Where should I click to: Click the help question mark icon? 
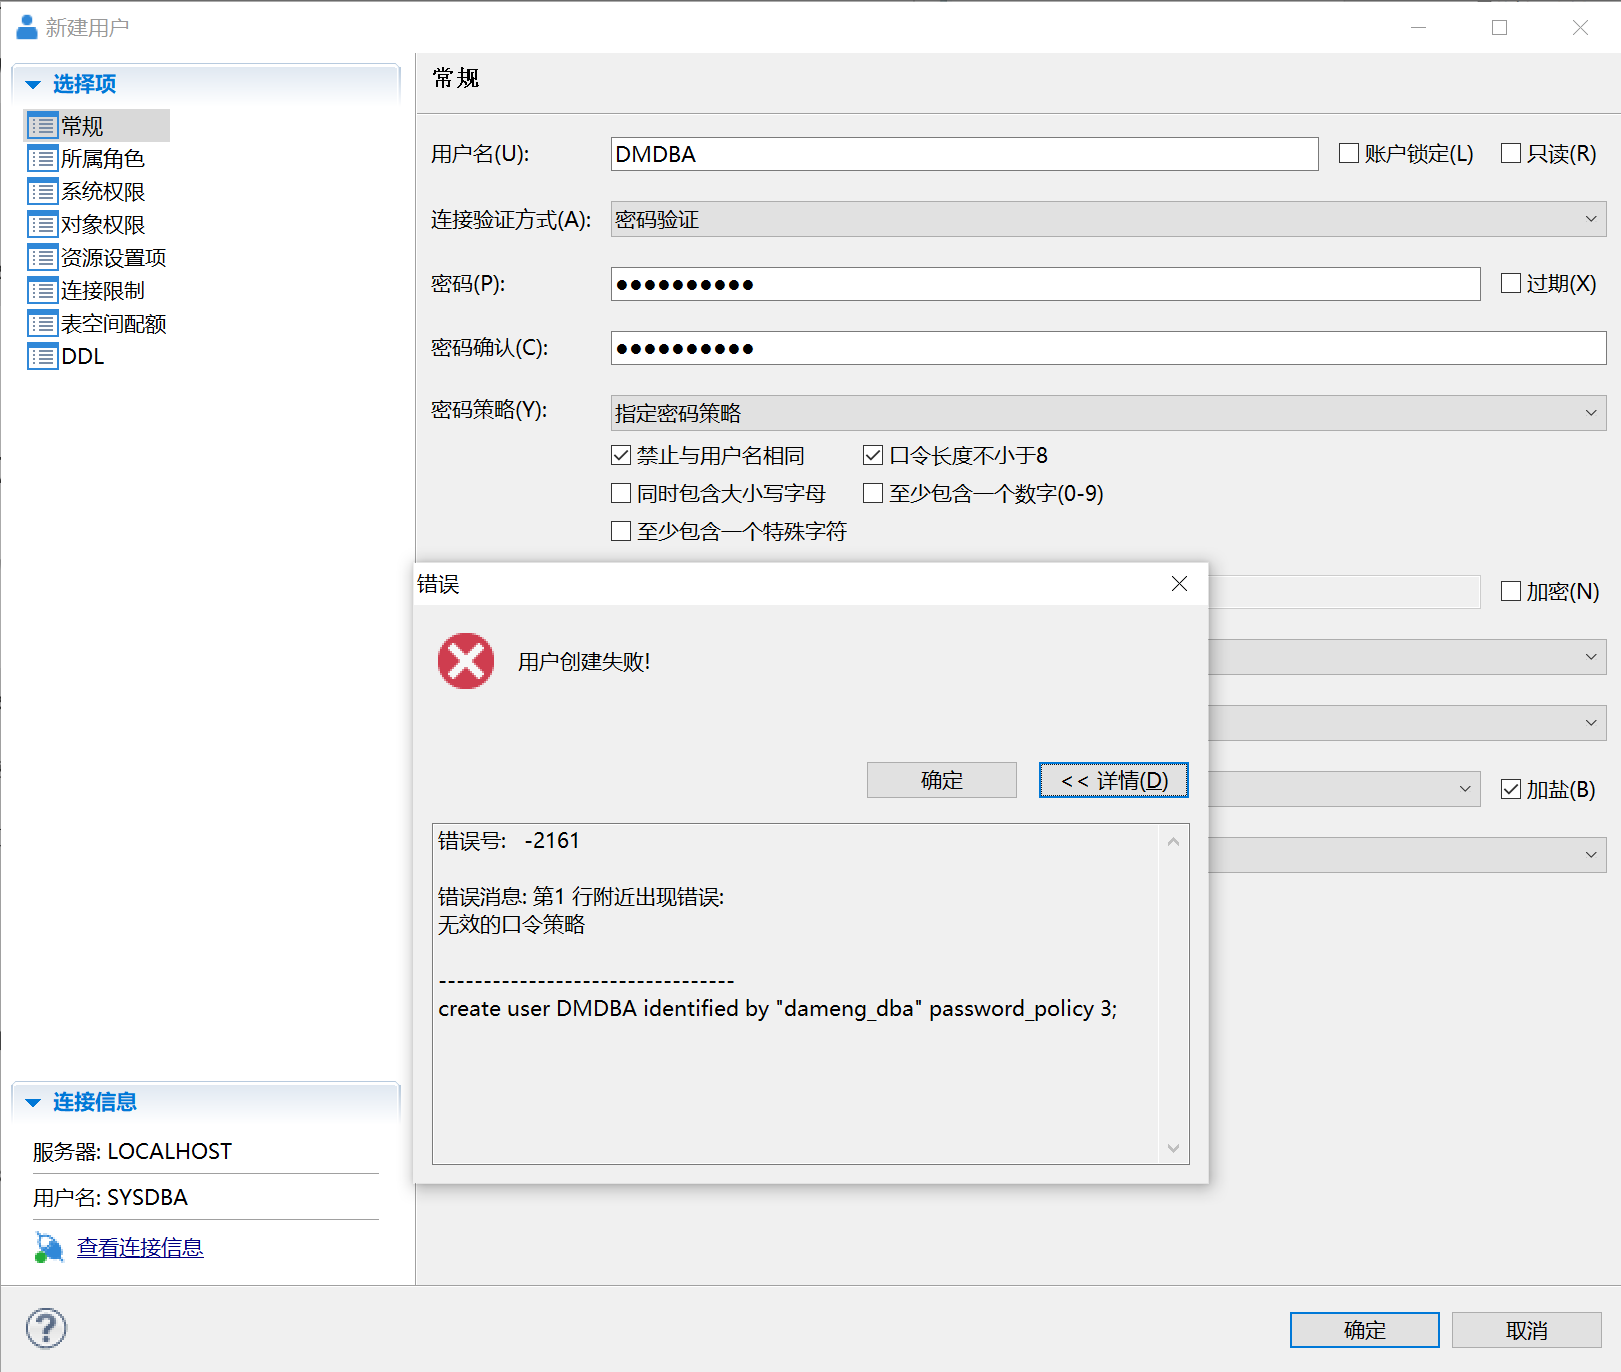click(46, 1329)
